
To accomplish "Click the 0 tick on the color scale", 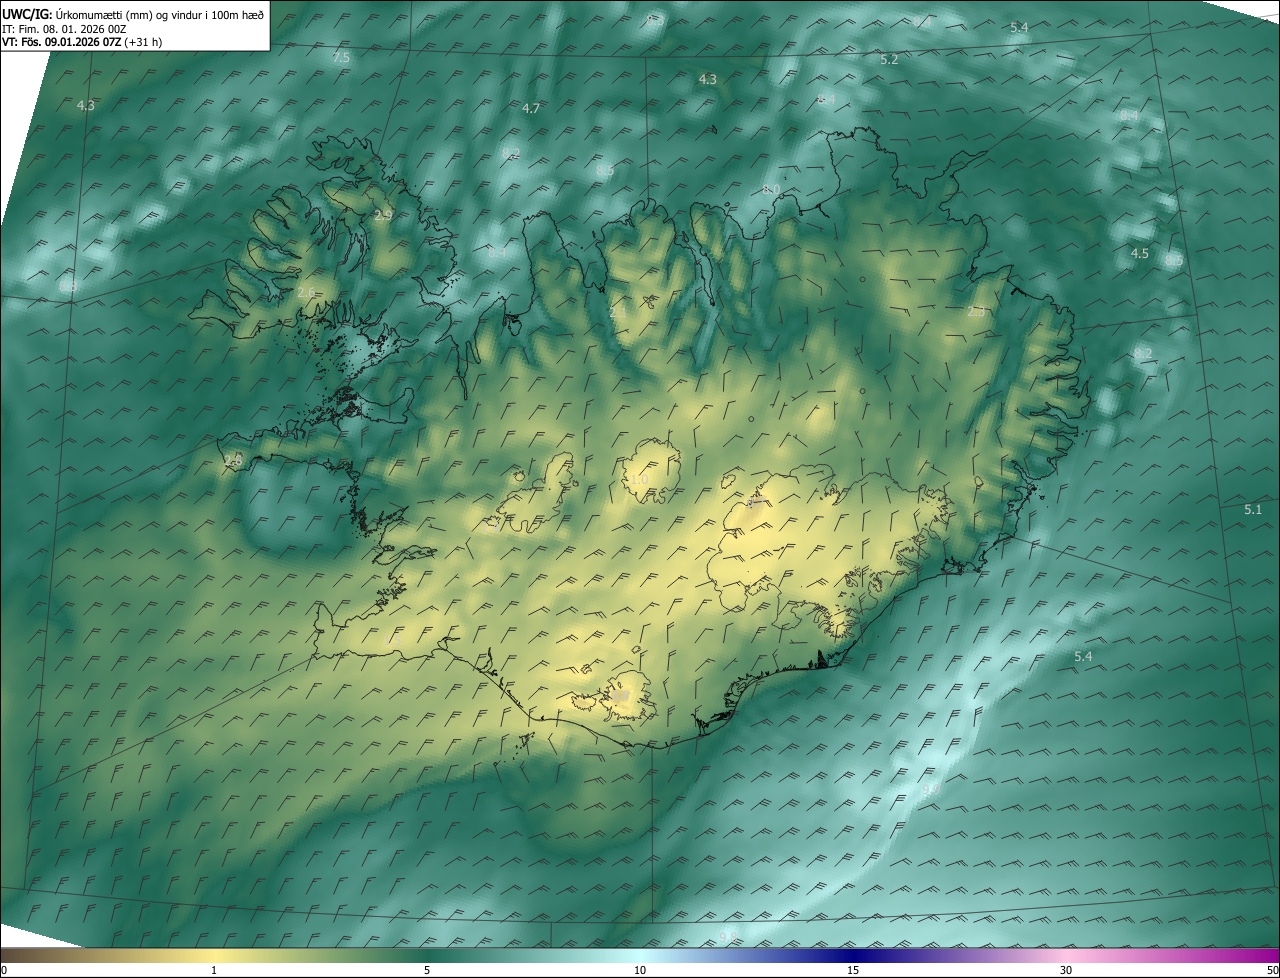I will 3,970.
